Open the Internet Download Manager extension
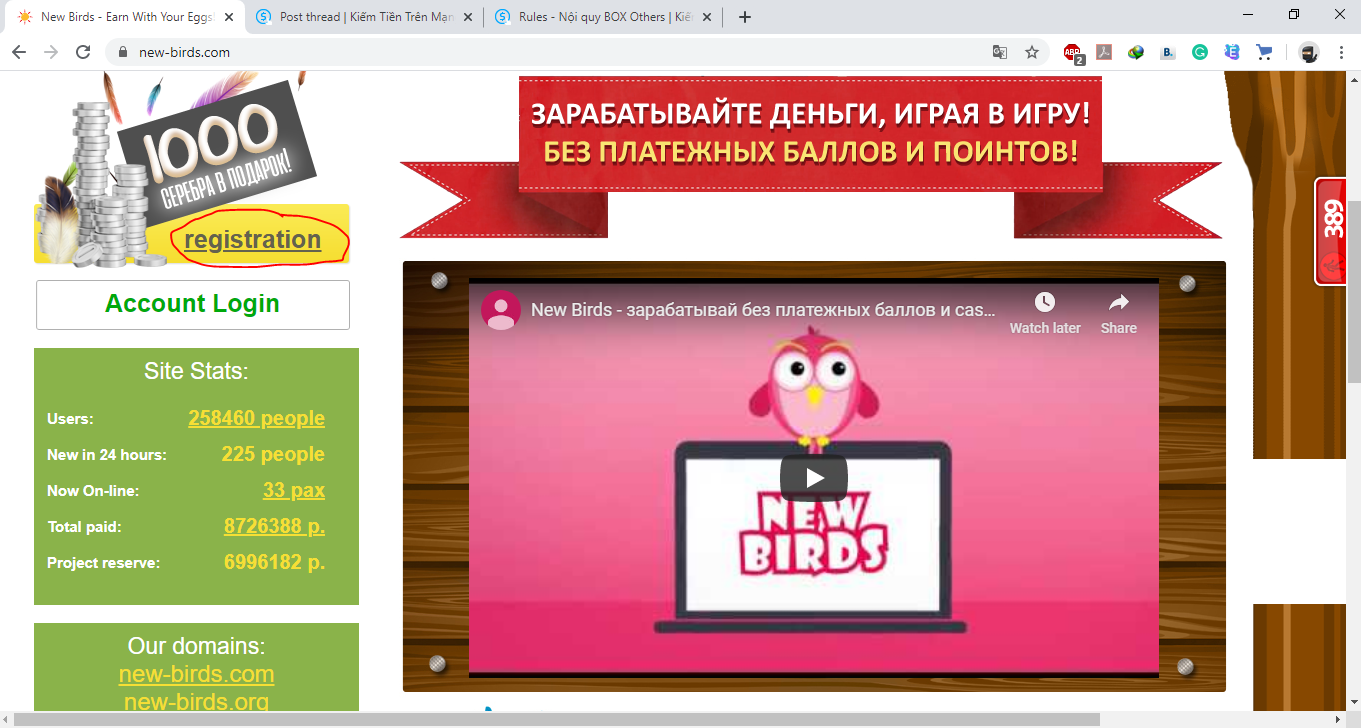1361x728 pixels. (1136, 52)
